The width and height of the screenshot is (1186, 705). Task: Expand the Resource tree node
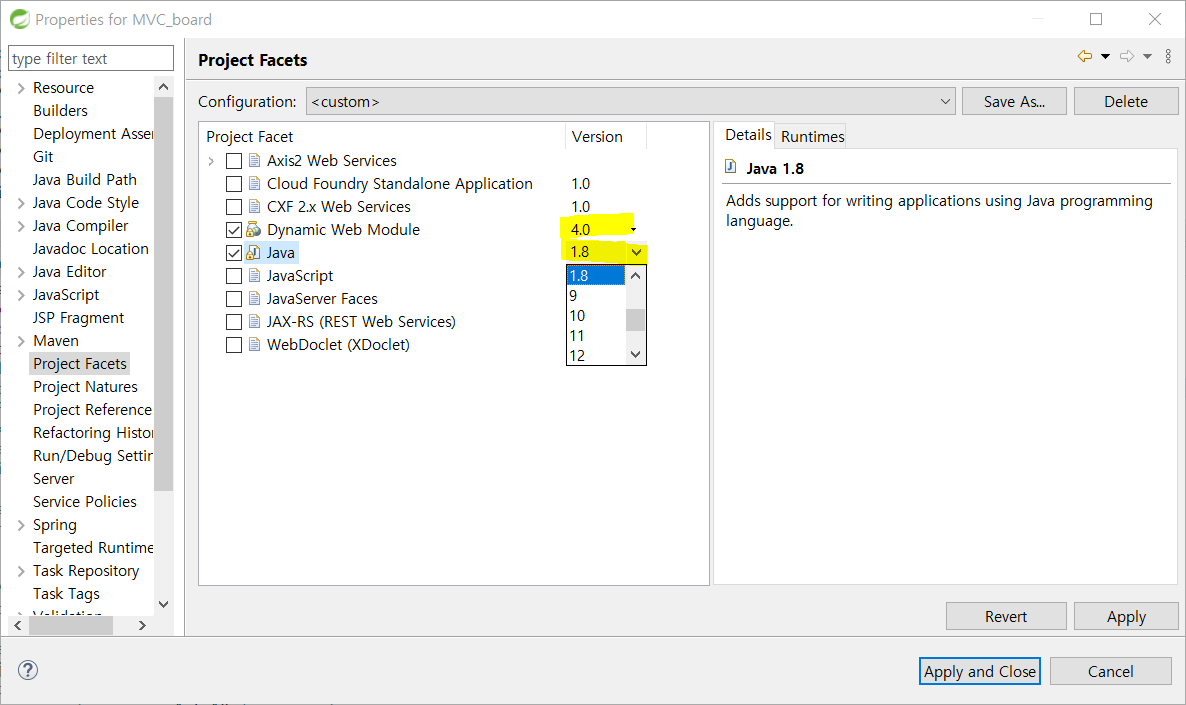[x=21, y=89]
